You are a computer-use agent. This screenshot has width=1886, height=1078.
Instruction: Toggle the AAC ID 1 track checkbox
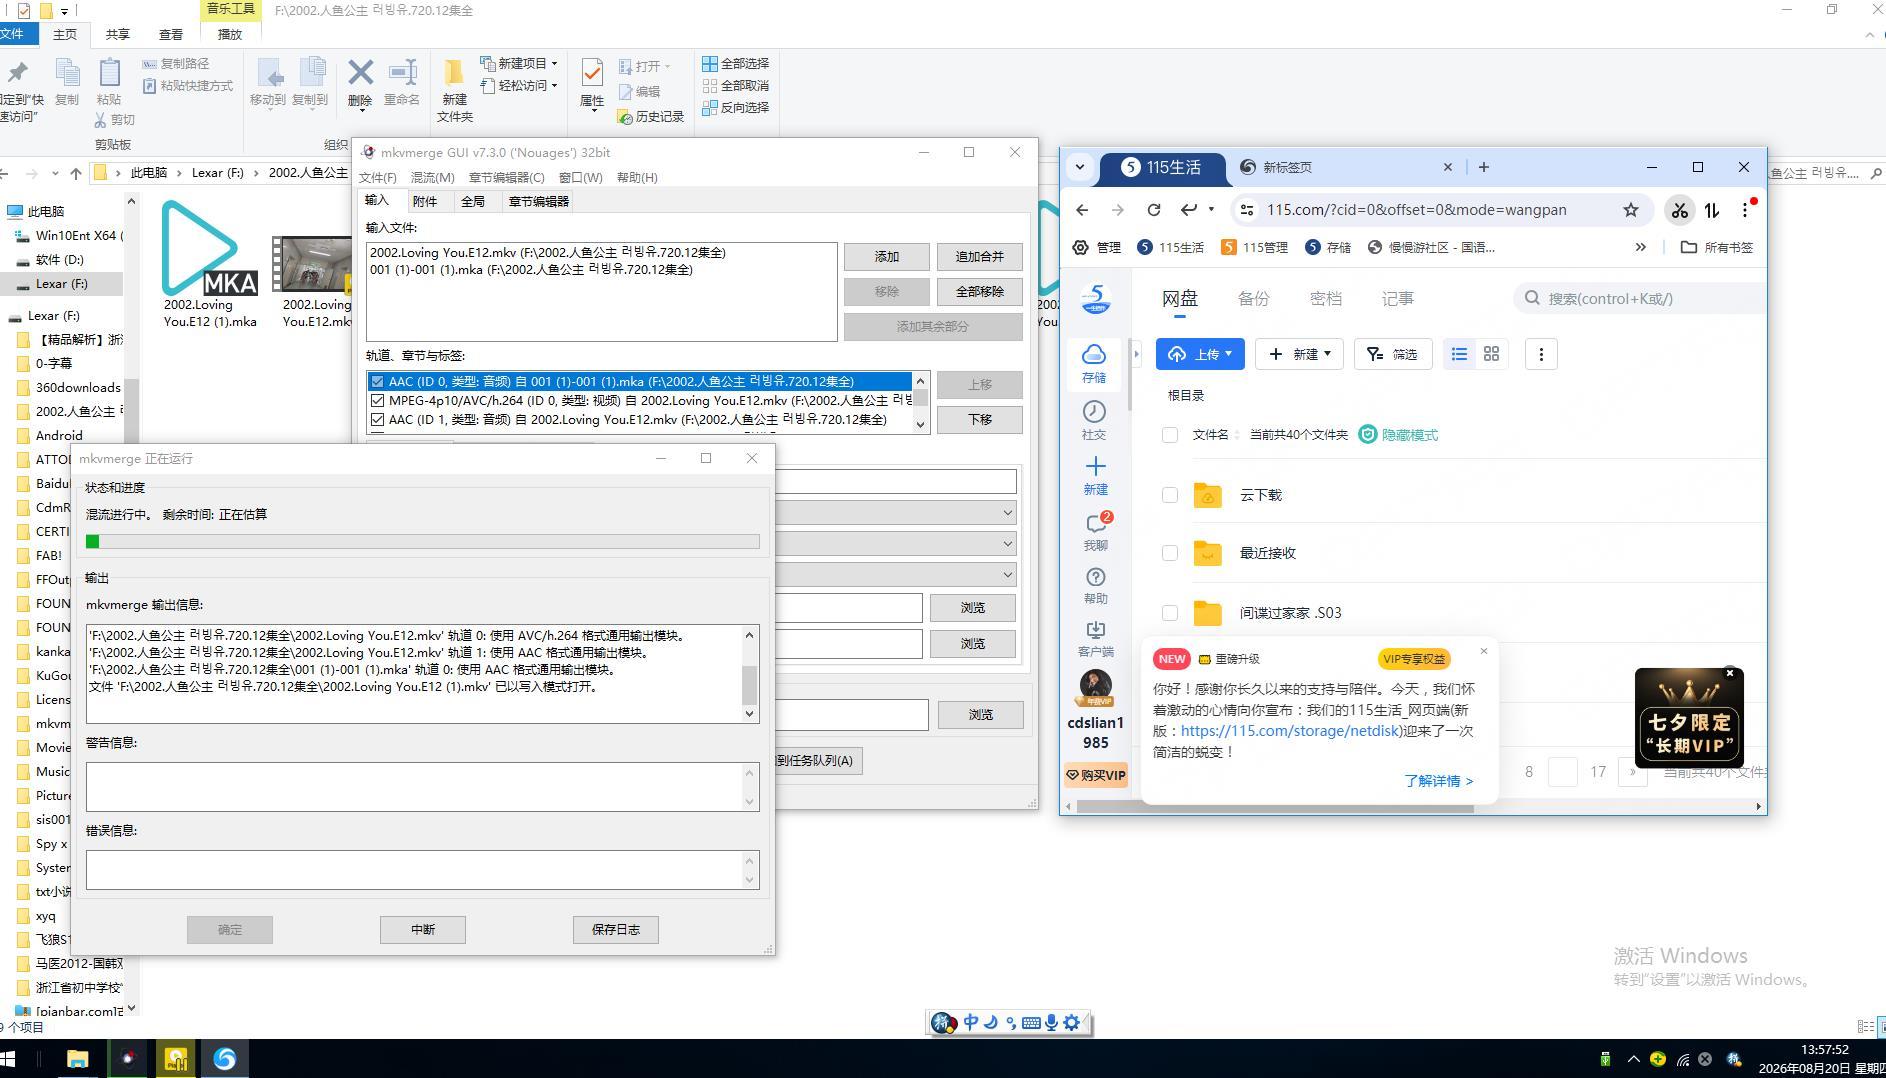click(x=377, y=420)
